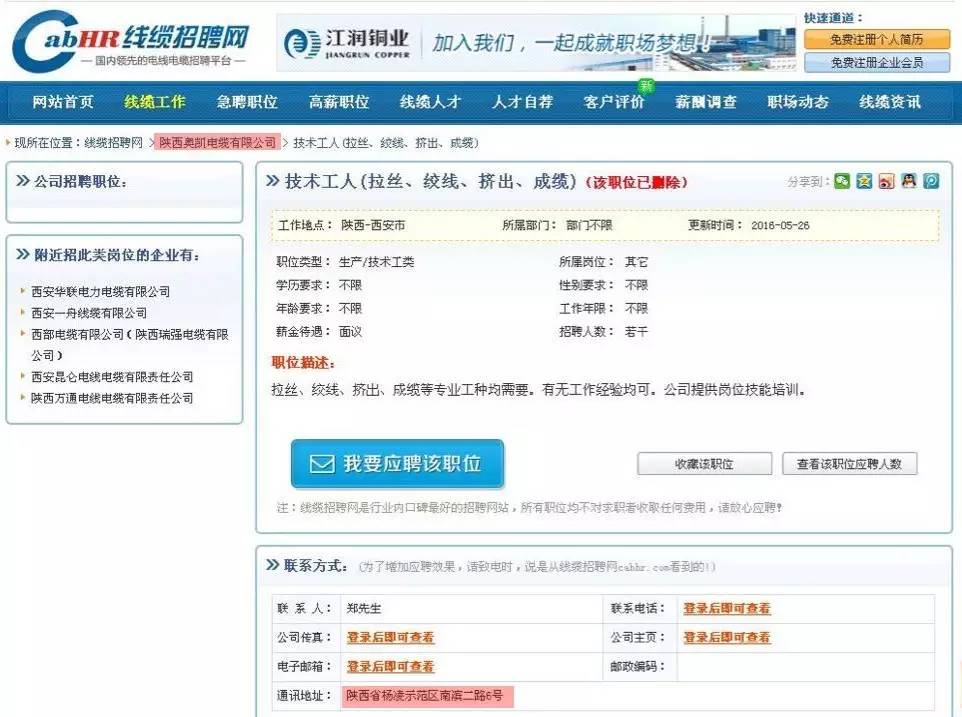Click the 附近招此类岗位的企业有 panel header
The width and height of the screenshot is (962, 717).
117,255
